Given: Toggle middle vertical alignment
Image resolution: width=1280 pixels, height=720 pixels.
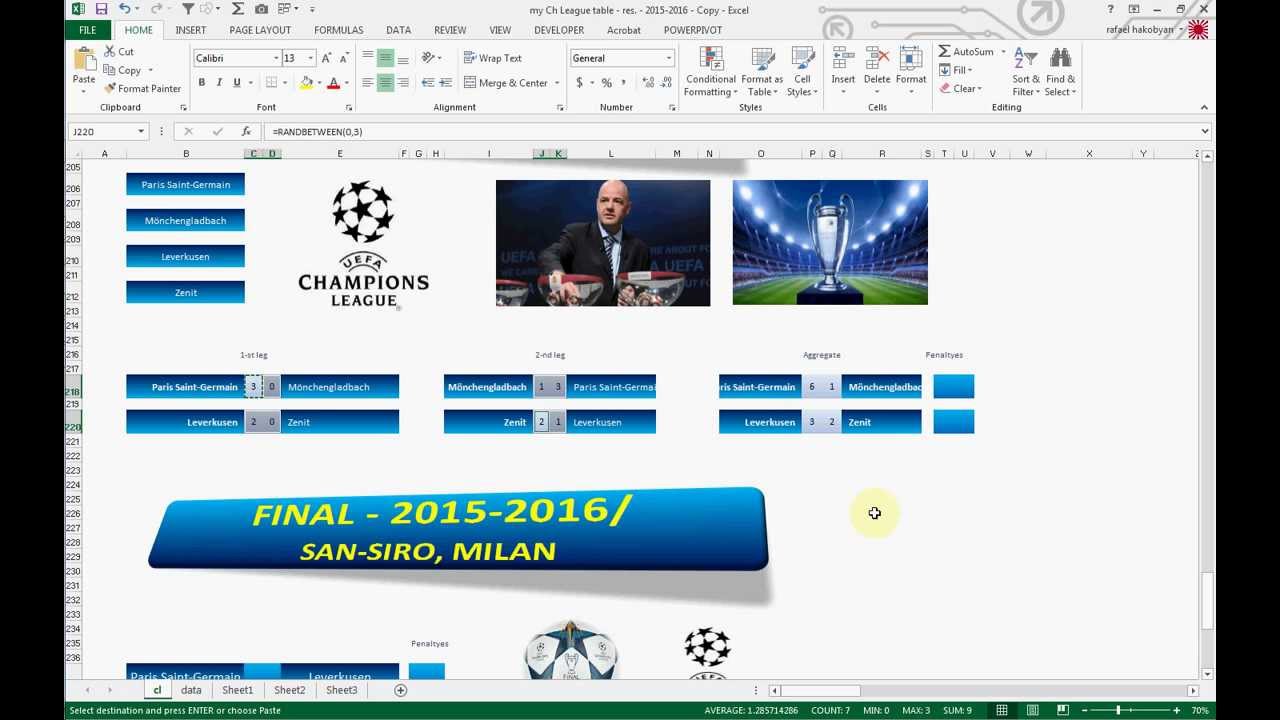Looking at the screenshot, I should coord(385,58).
